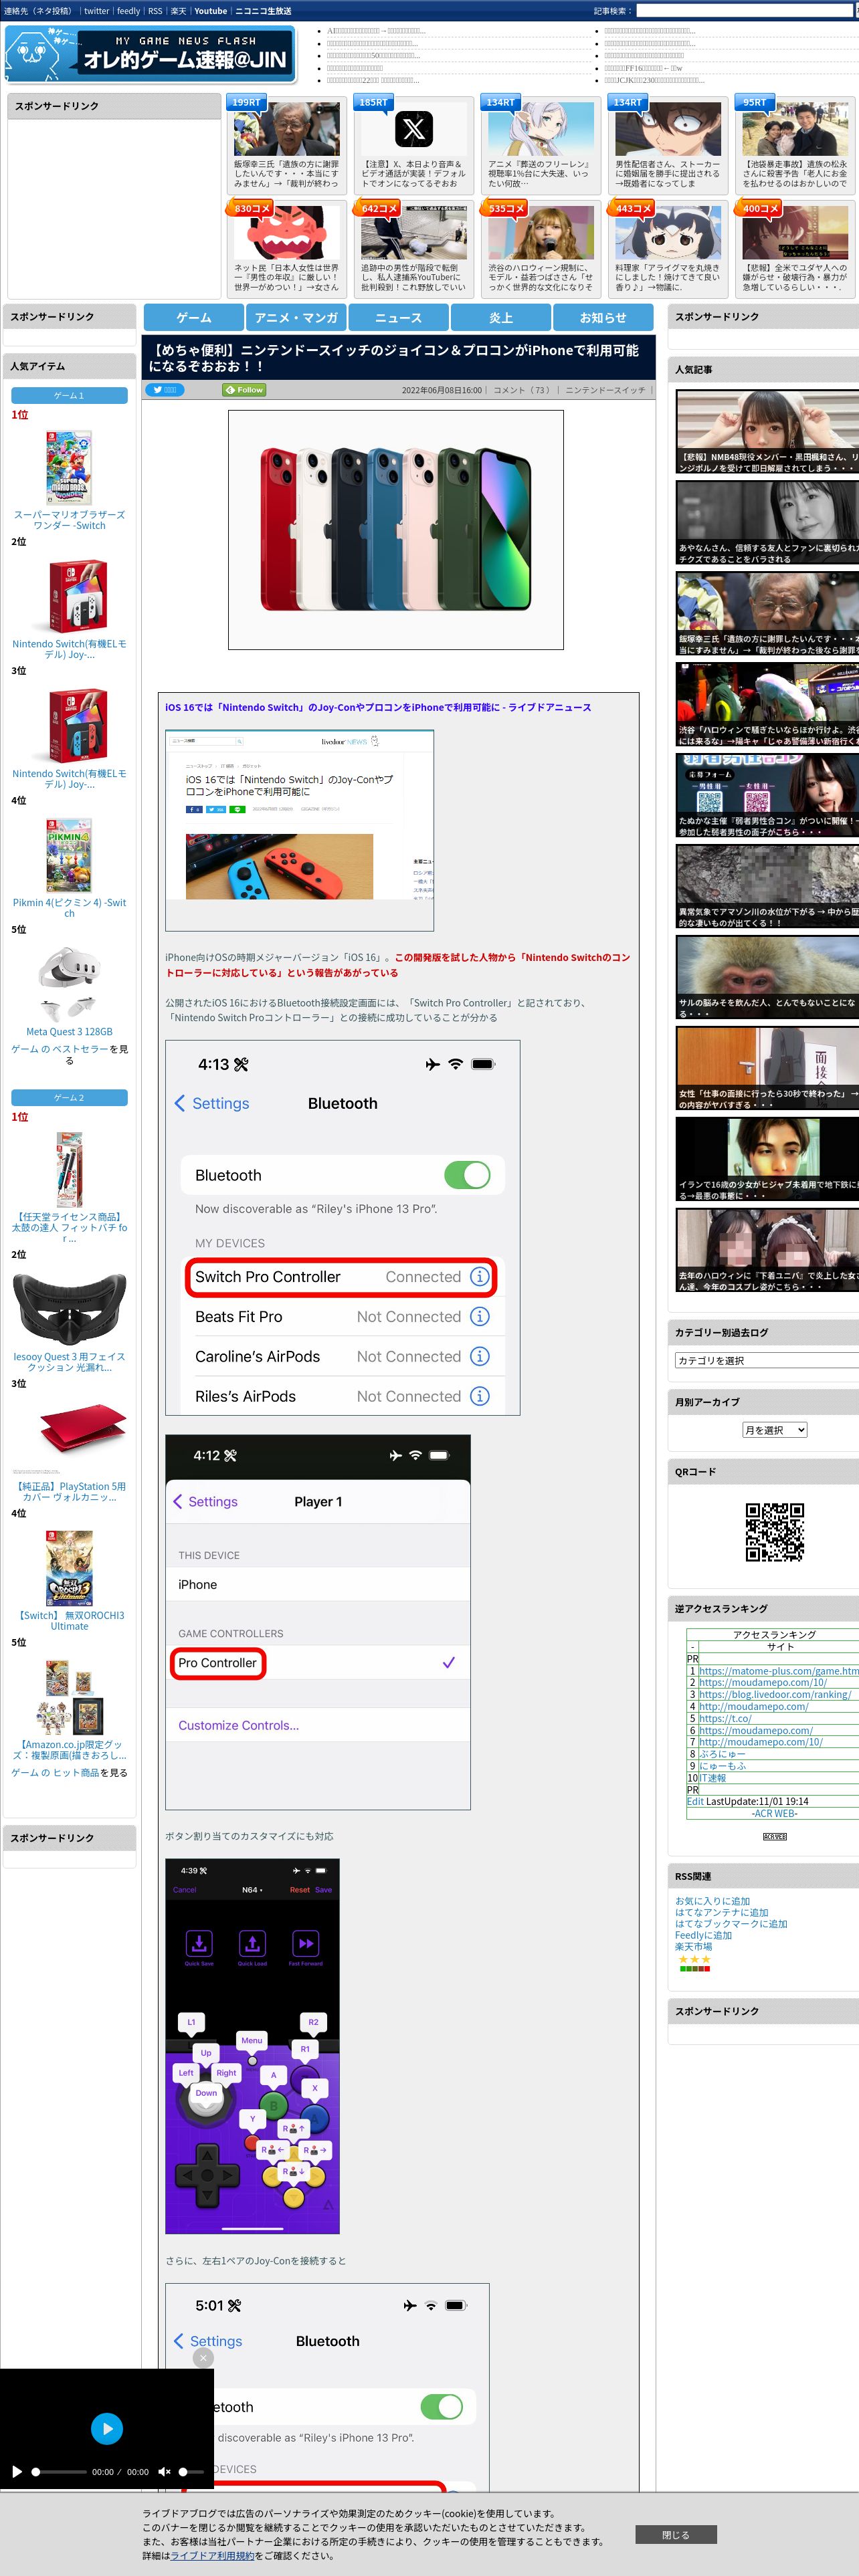Open the NMB48現役メンバー popular article thumbnail
Screen dimensions: 859x2576
767,432
